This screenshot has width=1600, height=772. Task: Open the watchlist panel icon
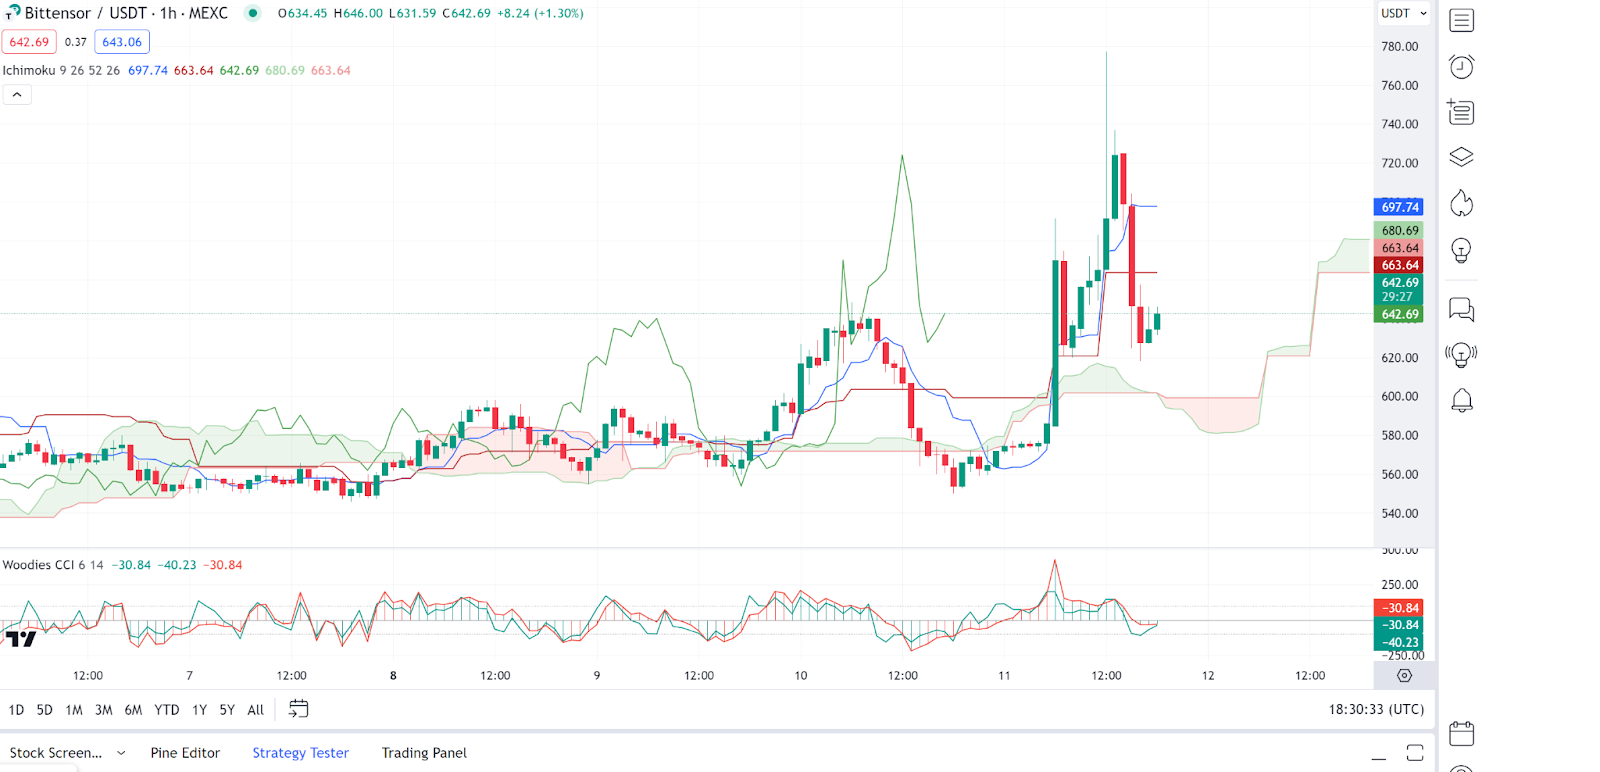point(1461,20)
